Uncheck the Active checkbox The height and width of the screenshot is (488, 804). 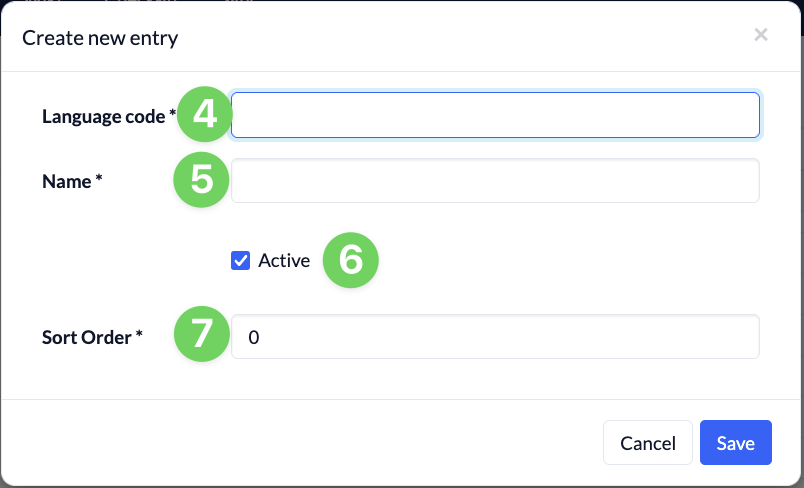click(x=240, y=260)
